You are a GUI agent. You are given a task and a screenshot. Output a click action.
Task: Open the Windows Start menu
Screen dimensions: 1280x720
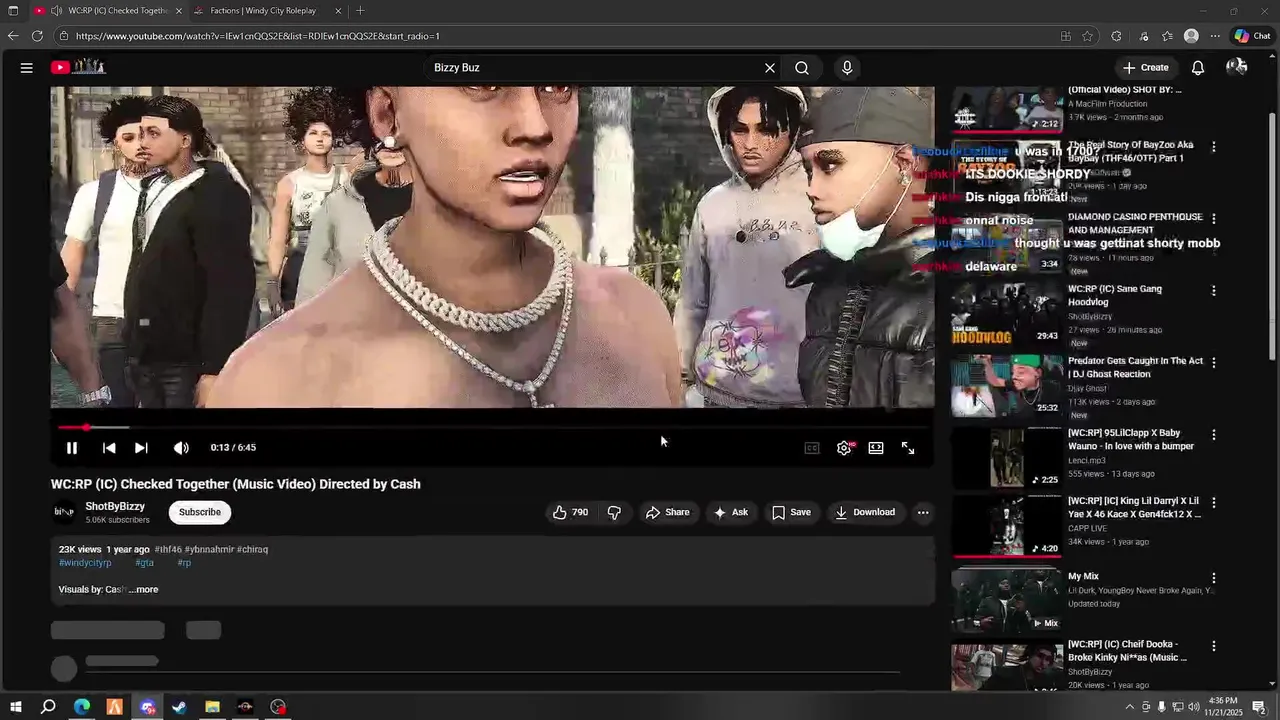coord(14,707)
